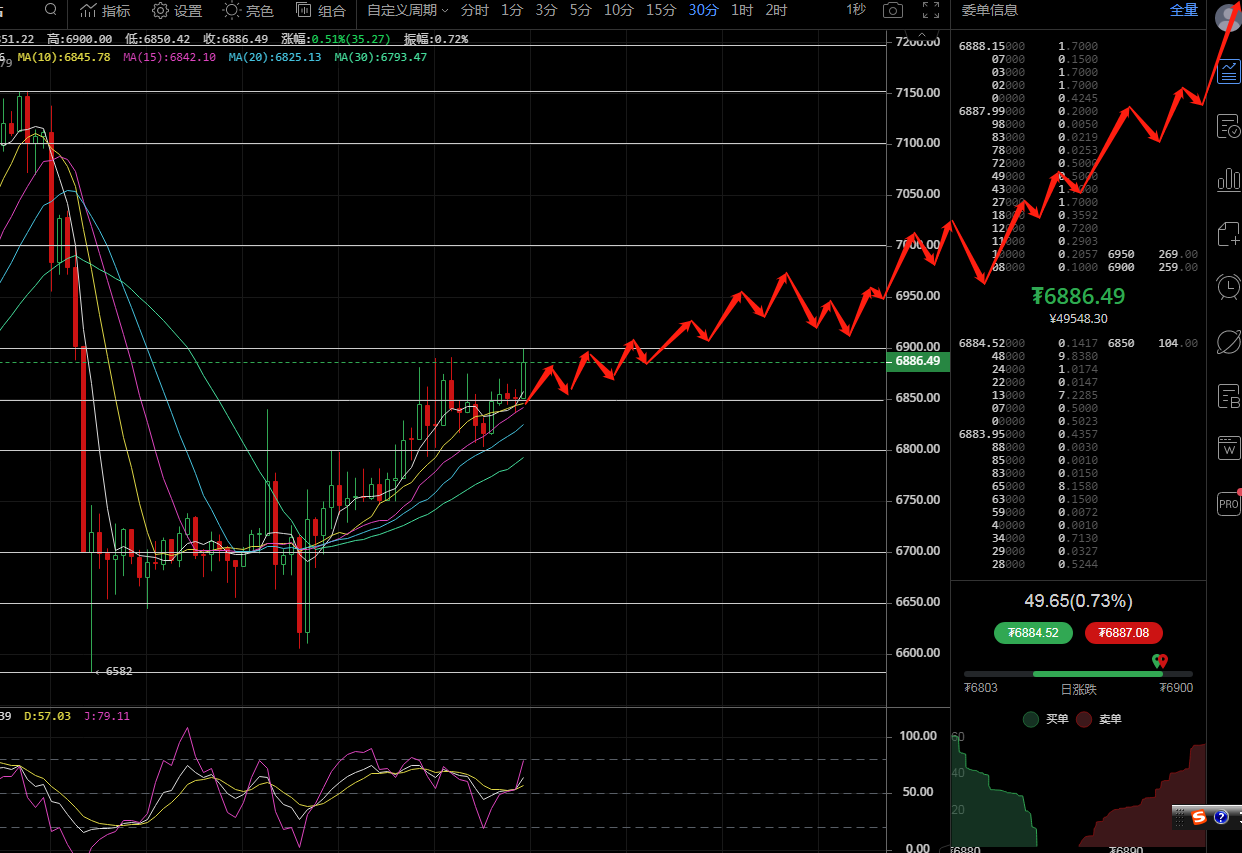Open the planet sidebar icon
Screen dimensions: 1242x853
[1228, 342]
